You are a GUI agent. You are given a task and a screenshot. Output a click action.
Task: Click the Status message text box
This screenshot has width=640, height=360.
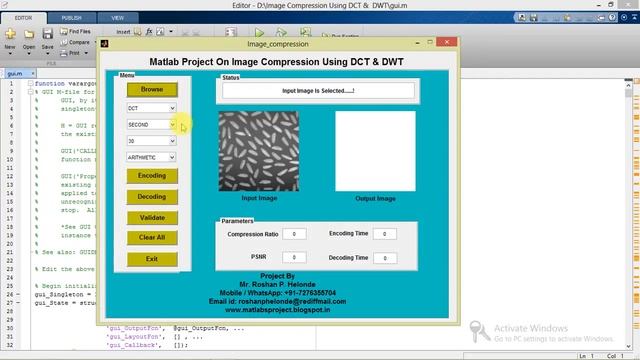[318, 91]
